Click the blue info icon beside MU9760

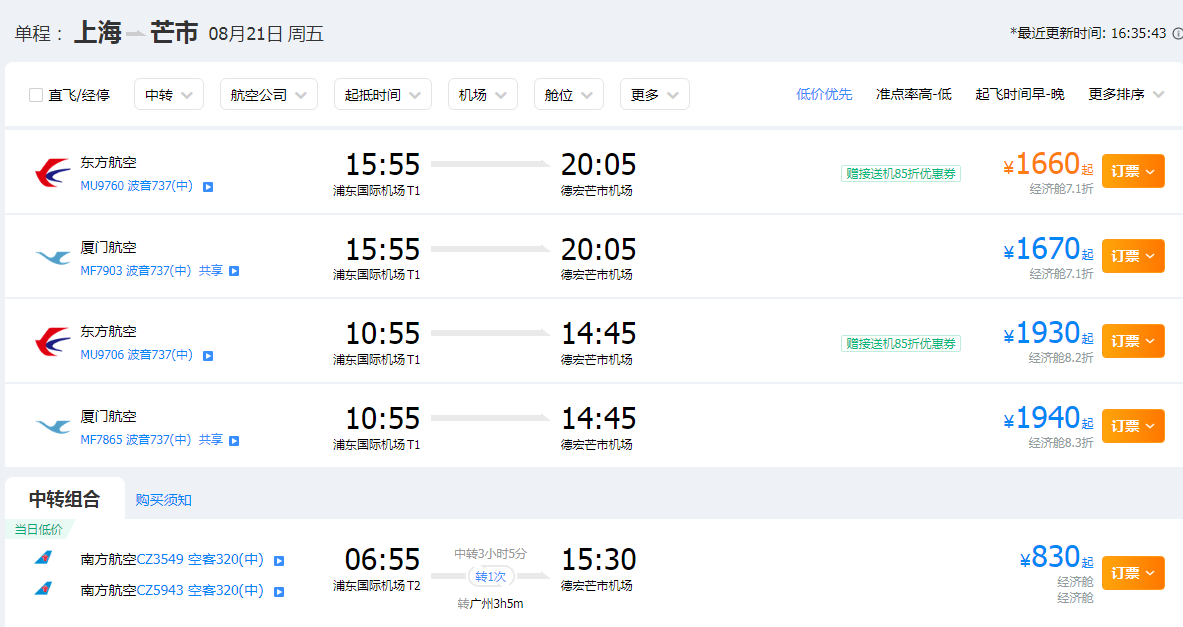(208, 187)
